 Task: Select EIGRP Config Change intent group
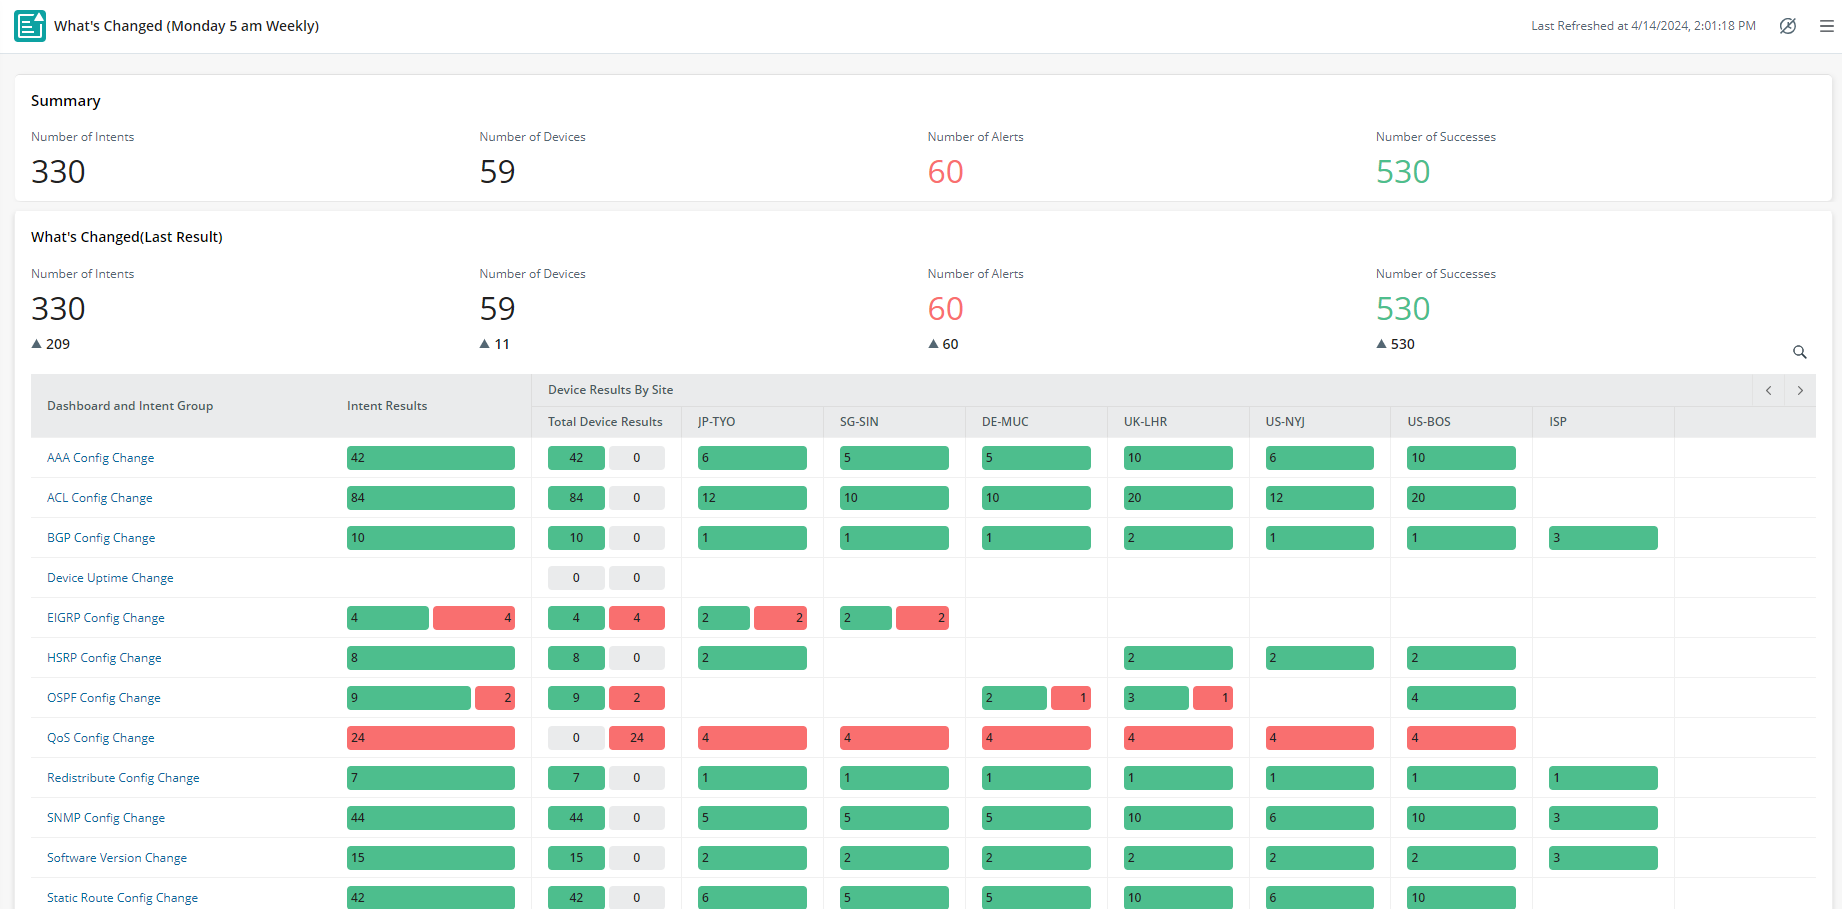[x=105, y=618]
